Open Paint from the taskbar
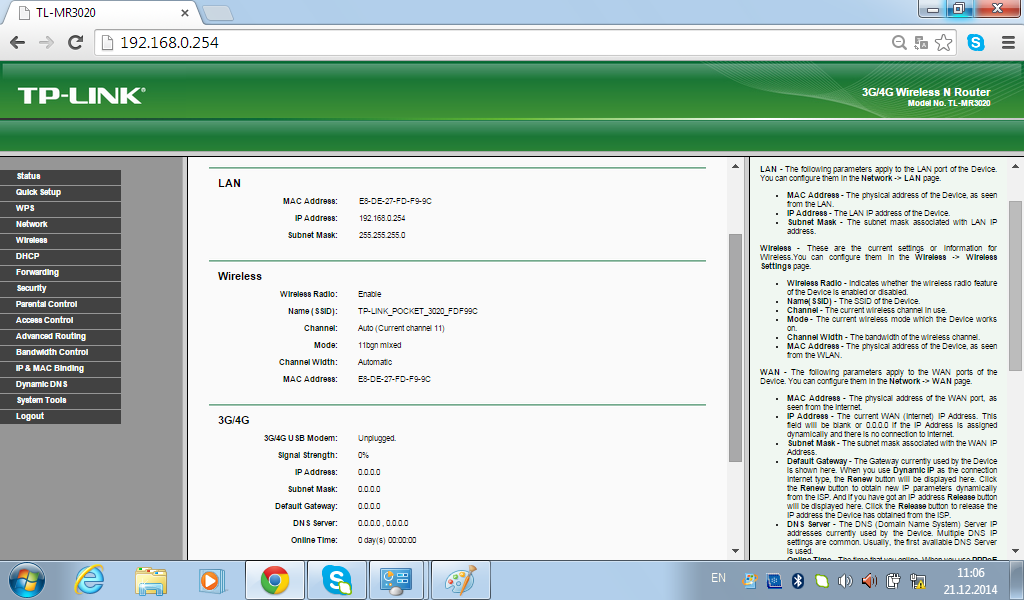Viewport: 1024px width, 600px height. pyautogui.click(x=460, y=580)
